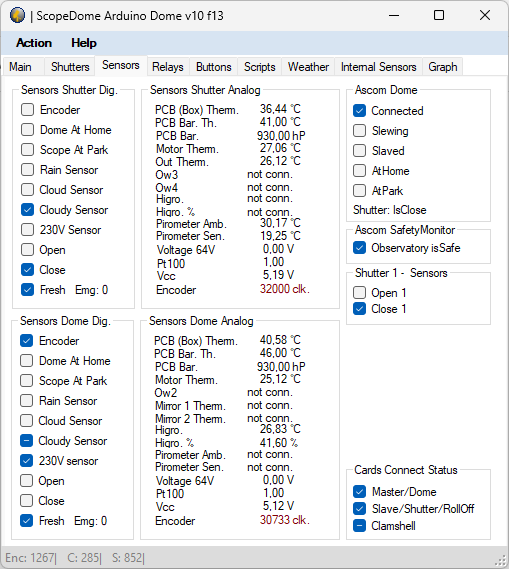This screenshot has height=569, width=509.
Task: Uncheck 230V sensor in Sensors Dome Dig.
Action: (26, 460)
